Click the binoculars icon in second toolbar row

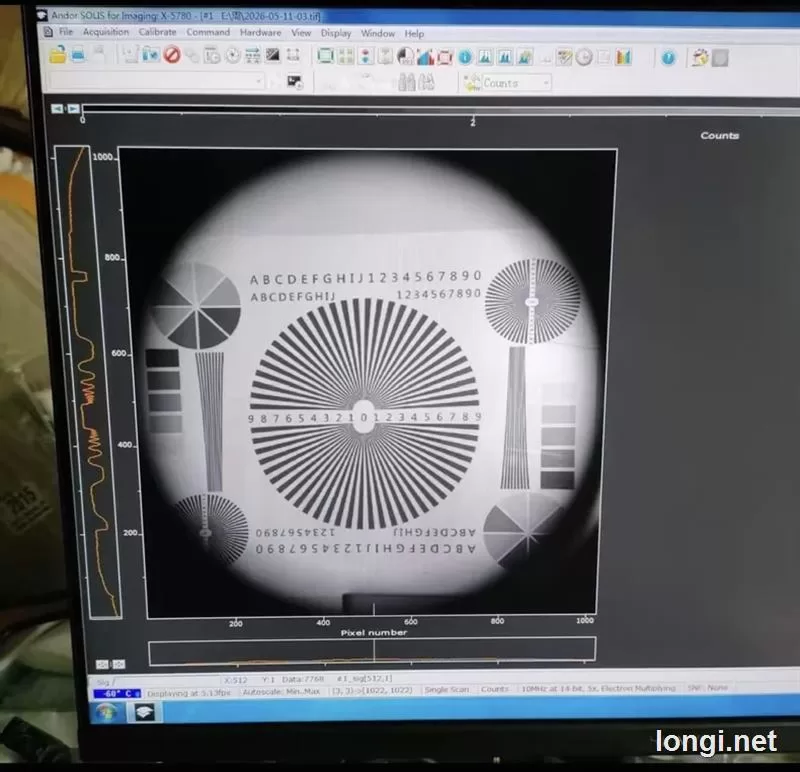click(407, 82)
